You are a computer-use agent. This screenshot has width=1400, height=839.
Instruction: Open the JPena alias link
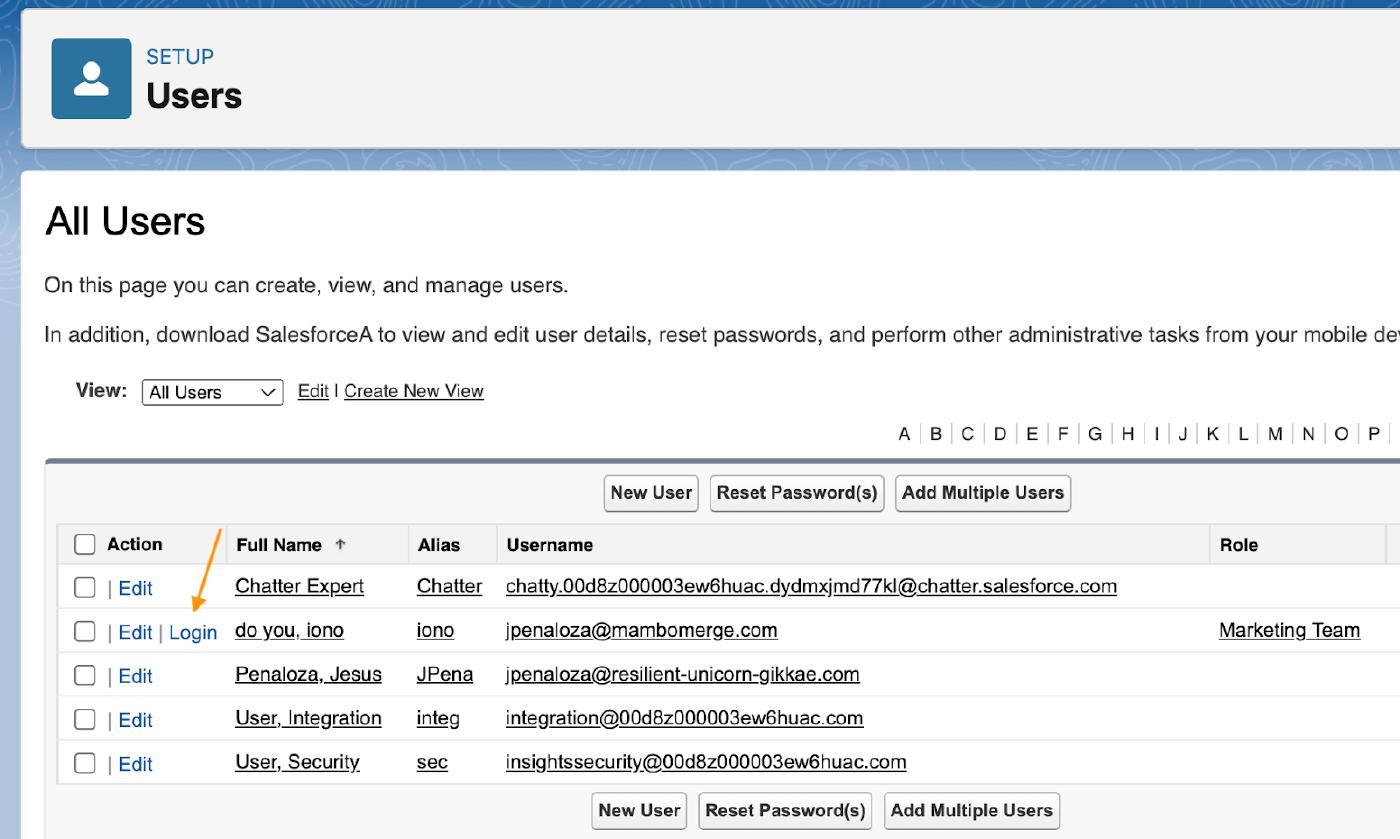click(x=445, y=674)
